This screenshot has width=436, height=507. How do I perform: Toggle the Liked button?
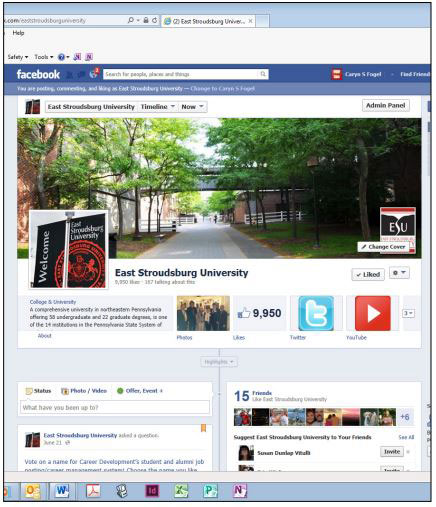[368, 274]
